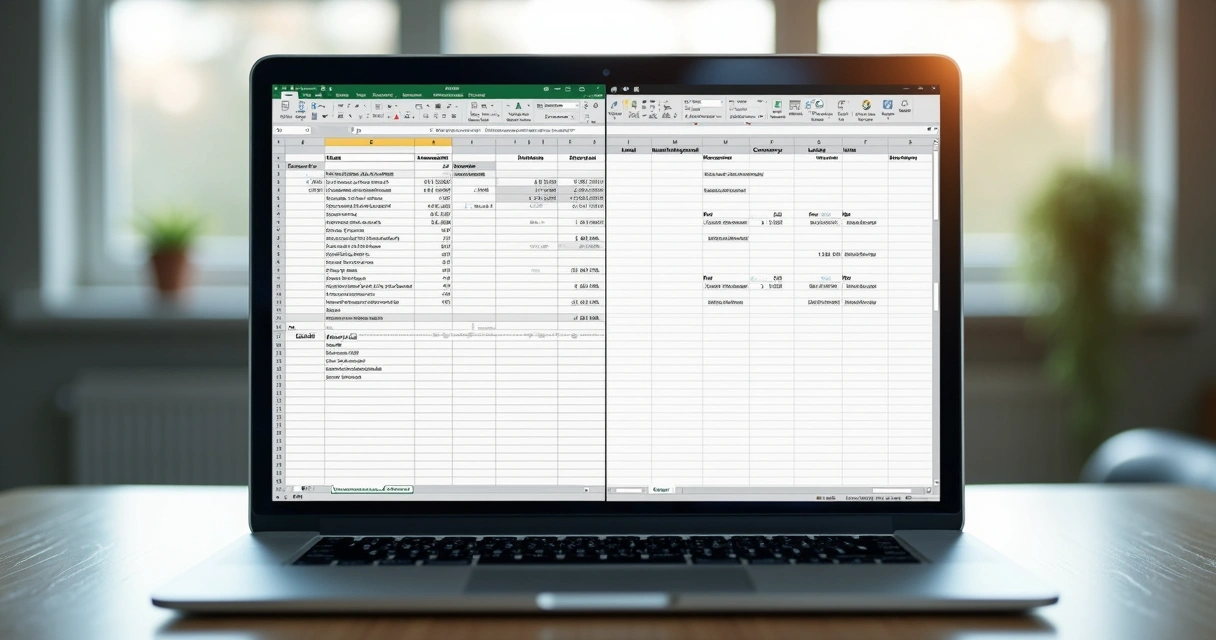Select the Font Color icon in the ribbon

(x=396, y=116)
